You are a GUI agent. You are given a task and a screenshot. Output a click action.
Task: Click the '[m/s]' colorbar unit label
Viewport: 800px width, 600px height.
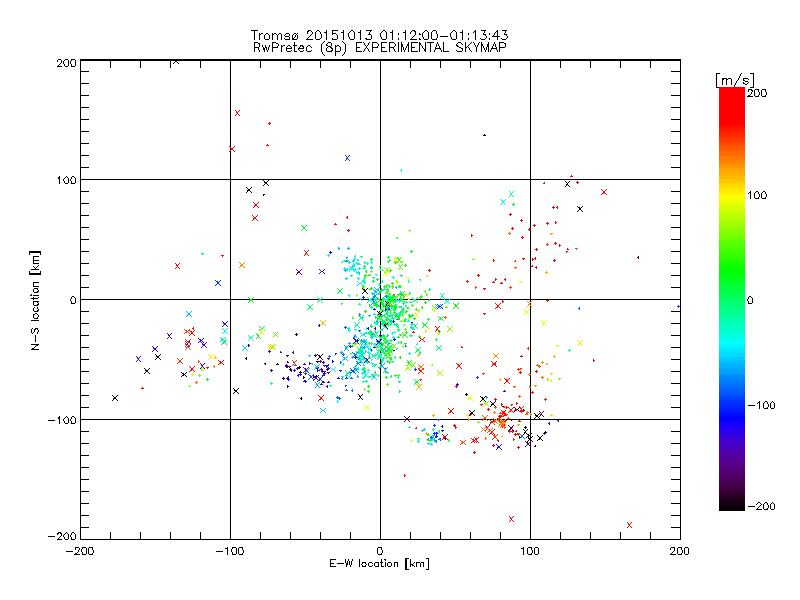click(x=735, y=80)
